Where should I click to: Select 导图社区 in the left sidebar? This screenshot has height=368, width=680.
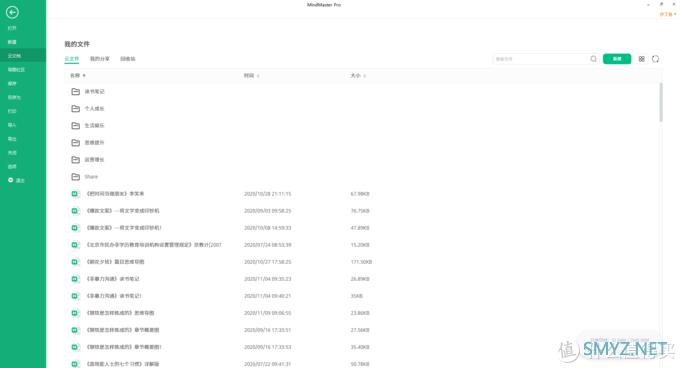coord(16,70)
